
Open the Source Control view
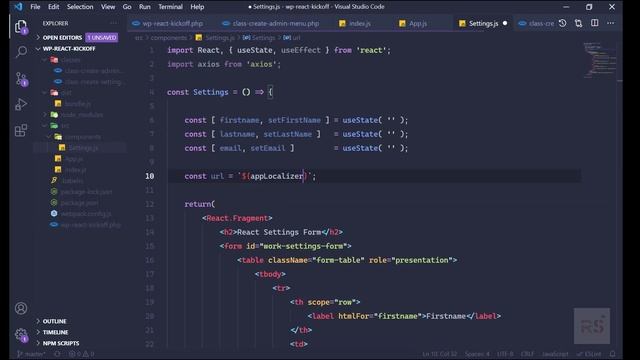tap(21, 79)
